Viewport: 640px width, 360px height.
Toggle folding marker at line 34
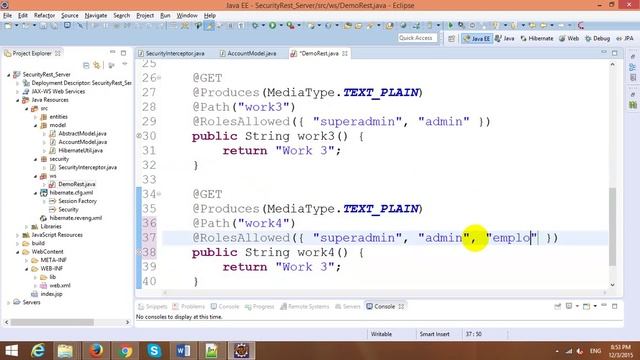[x=159, y=194]
